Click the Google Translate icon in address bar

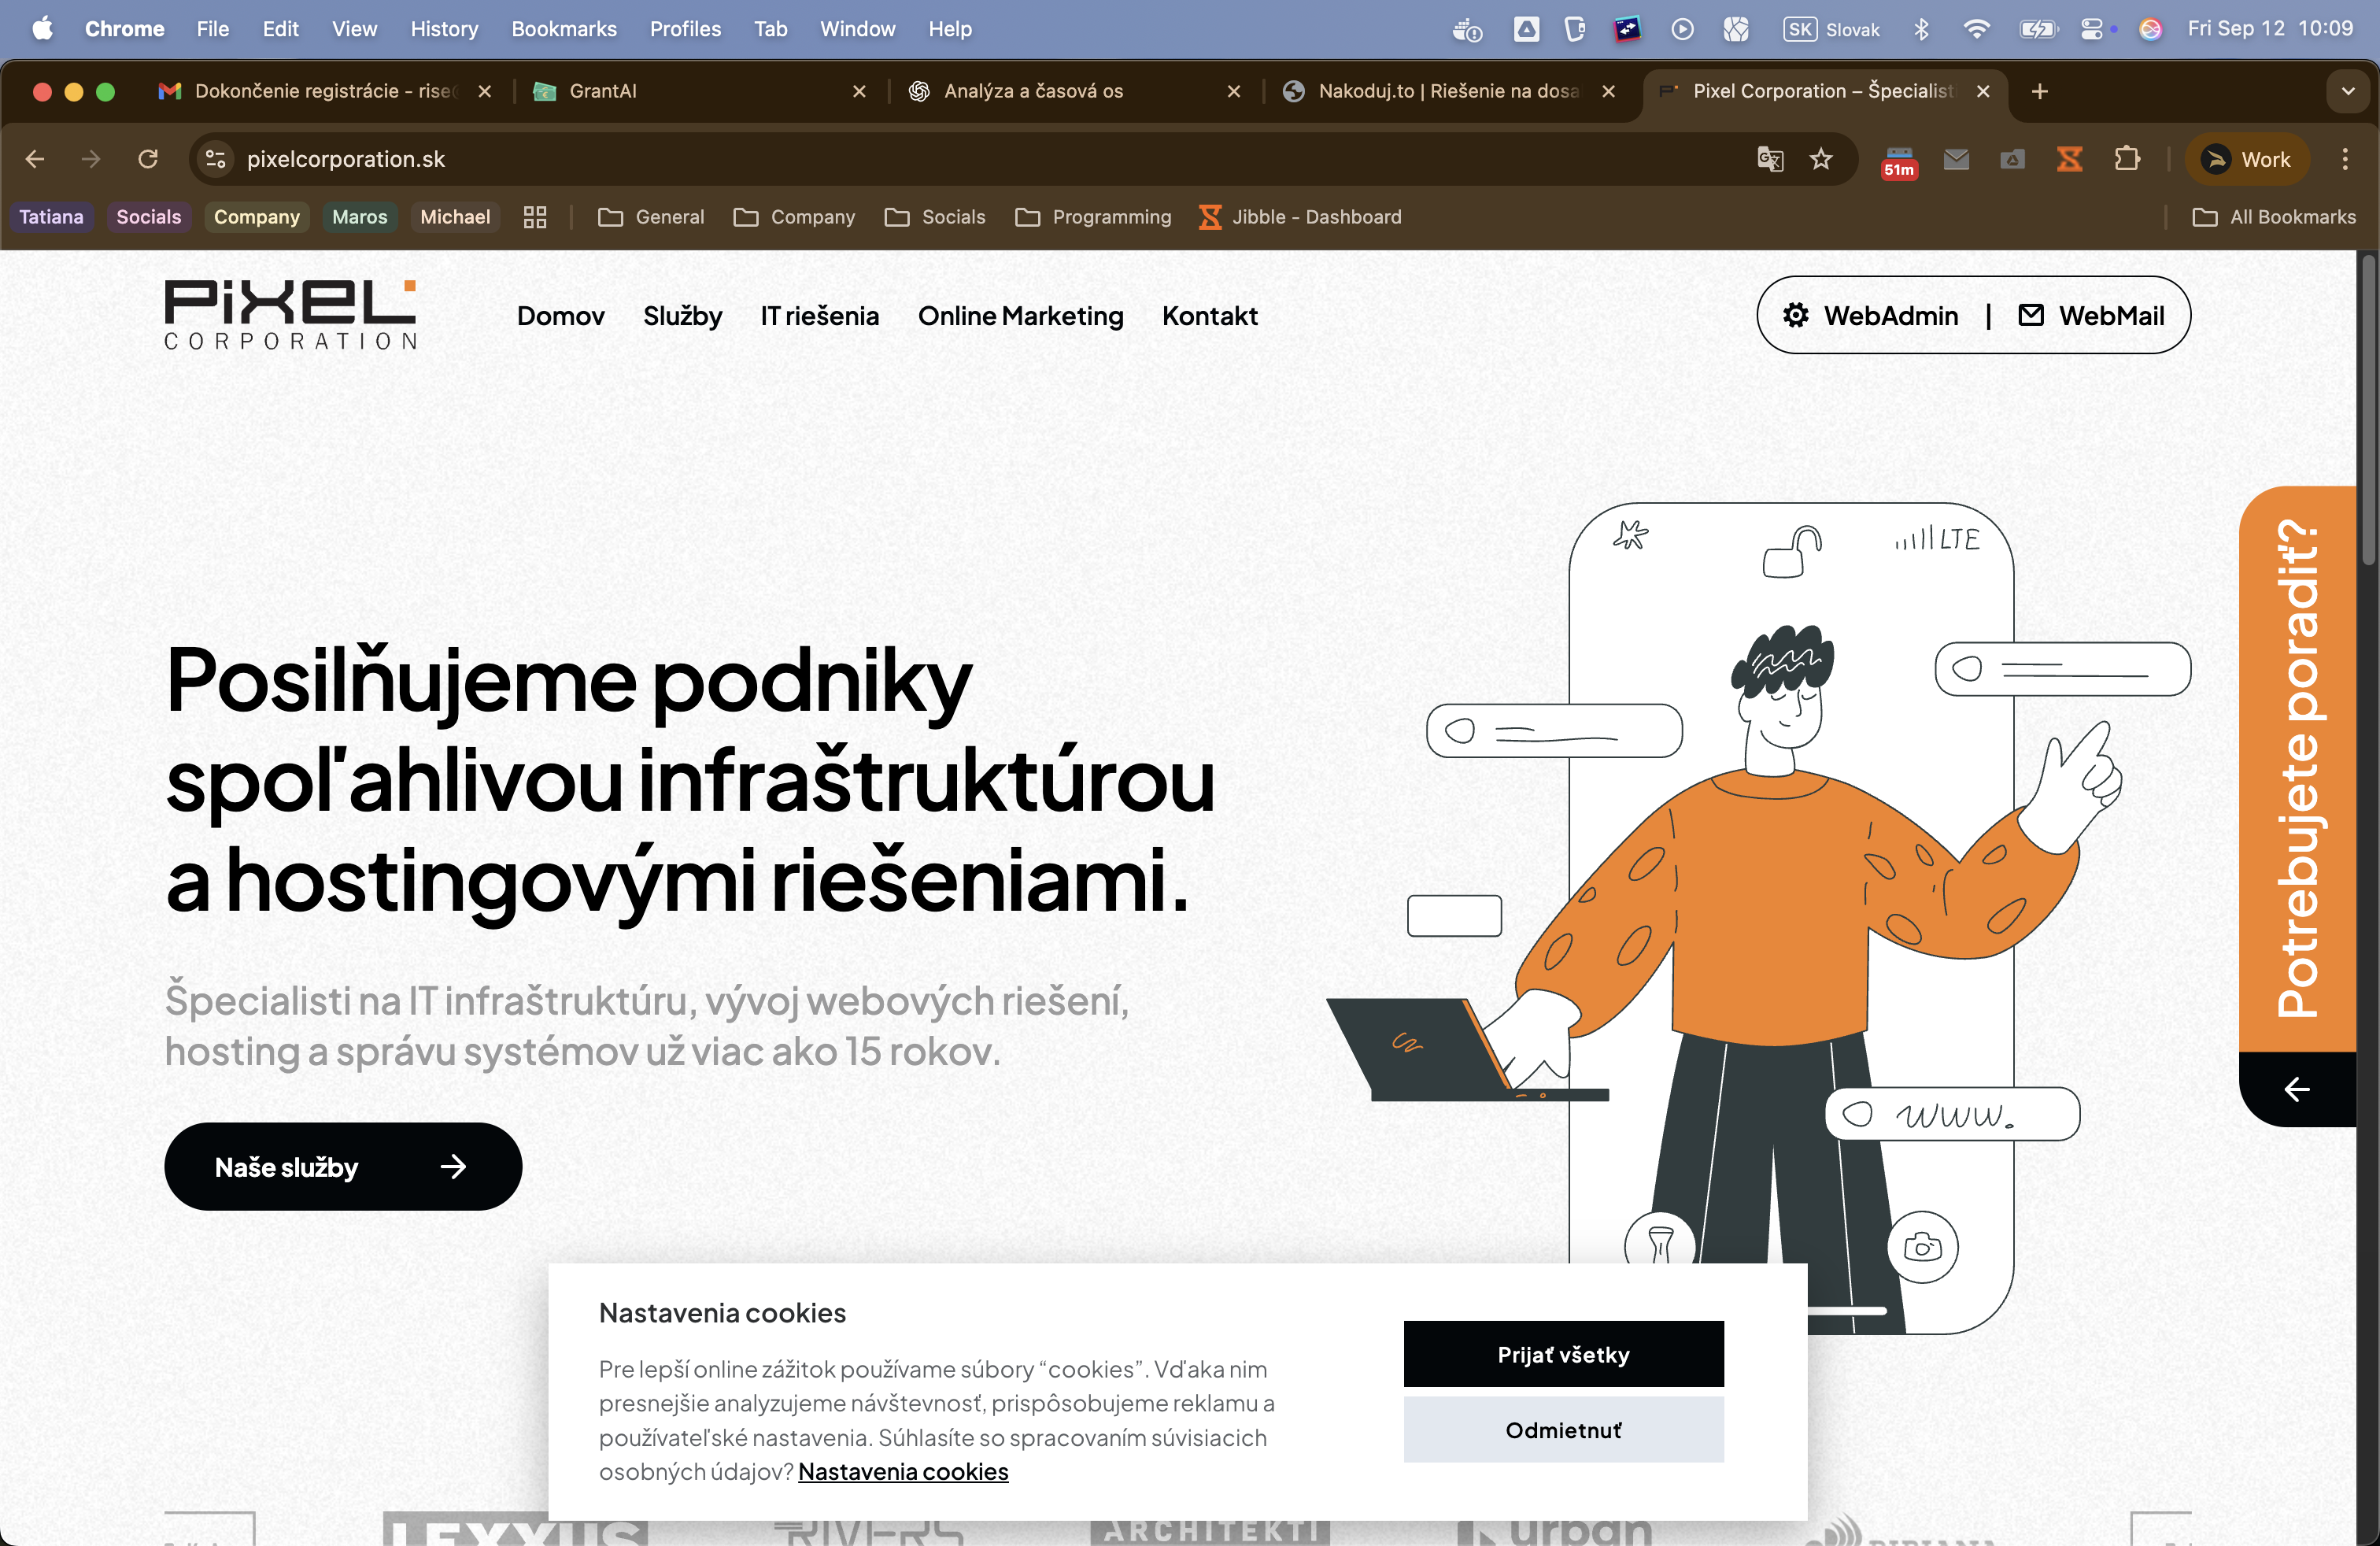pyautogui.click(x=1770, y=159)
